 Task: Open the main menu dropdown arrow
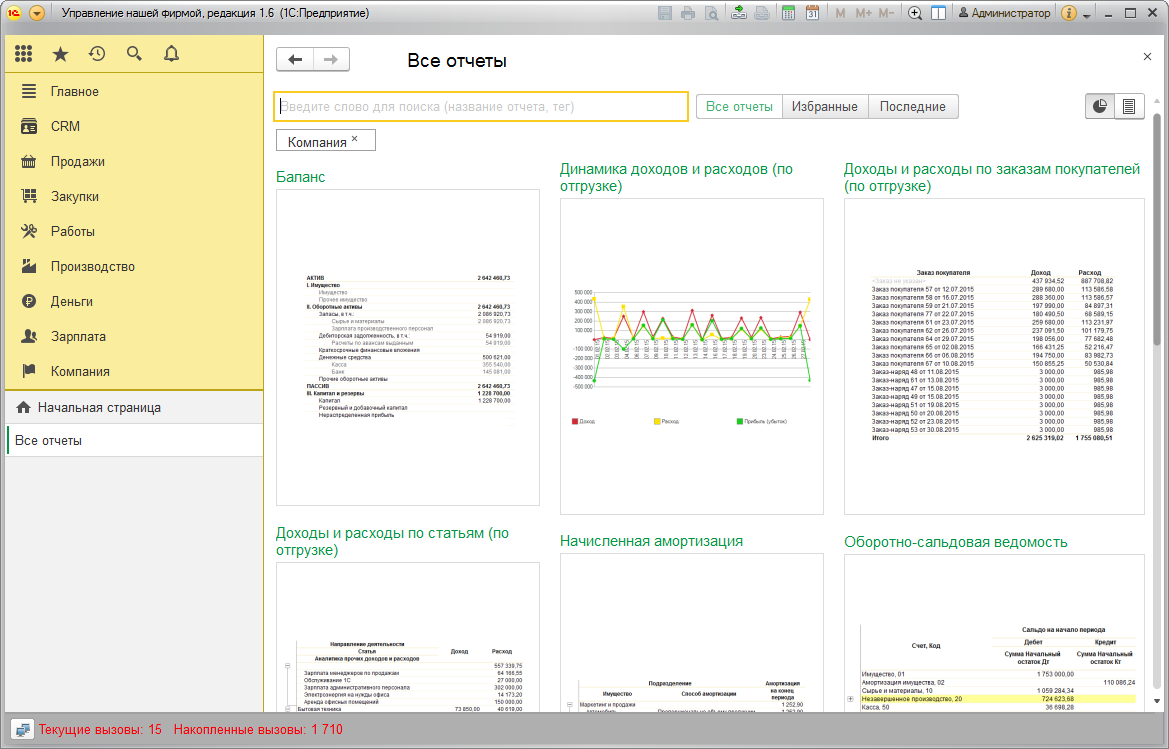[x=37, y=13]
